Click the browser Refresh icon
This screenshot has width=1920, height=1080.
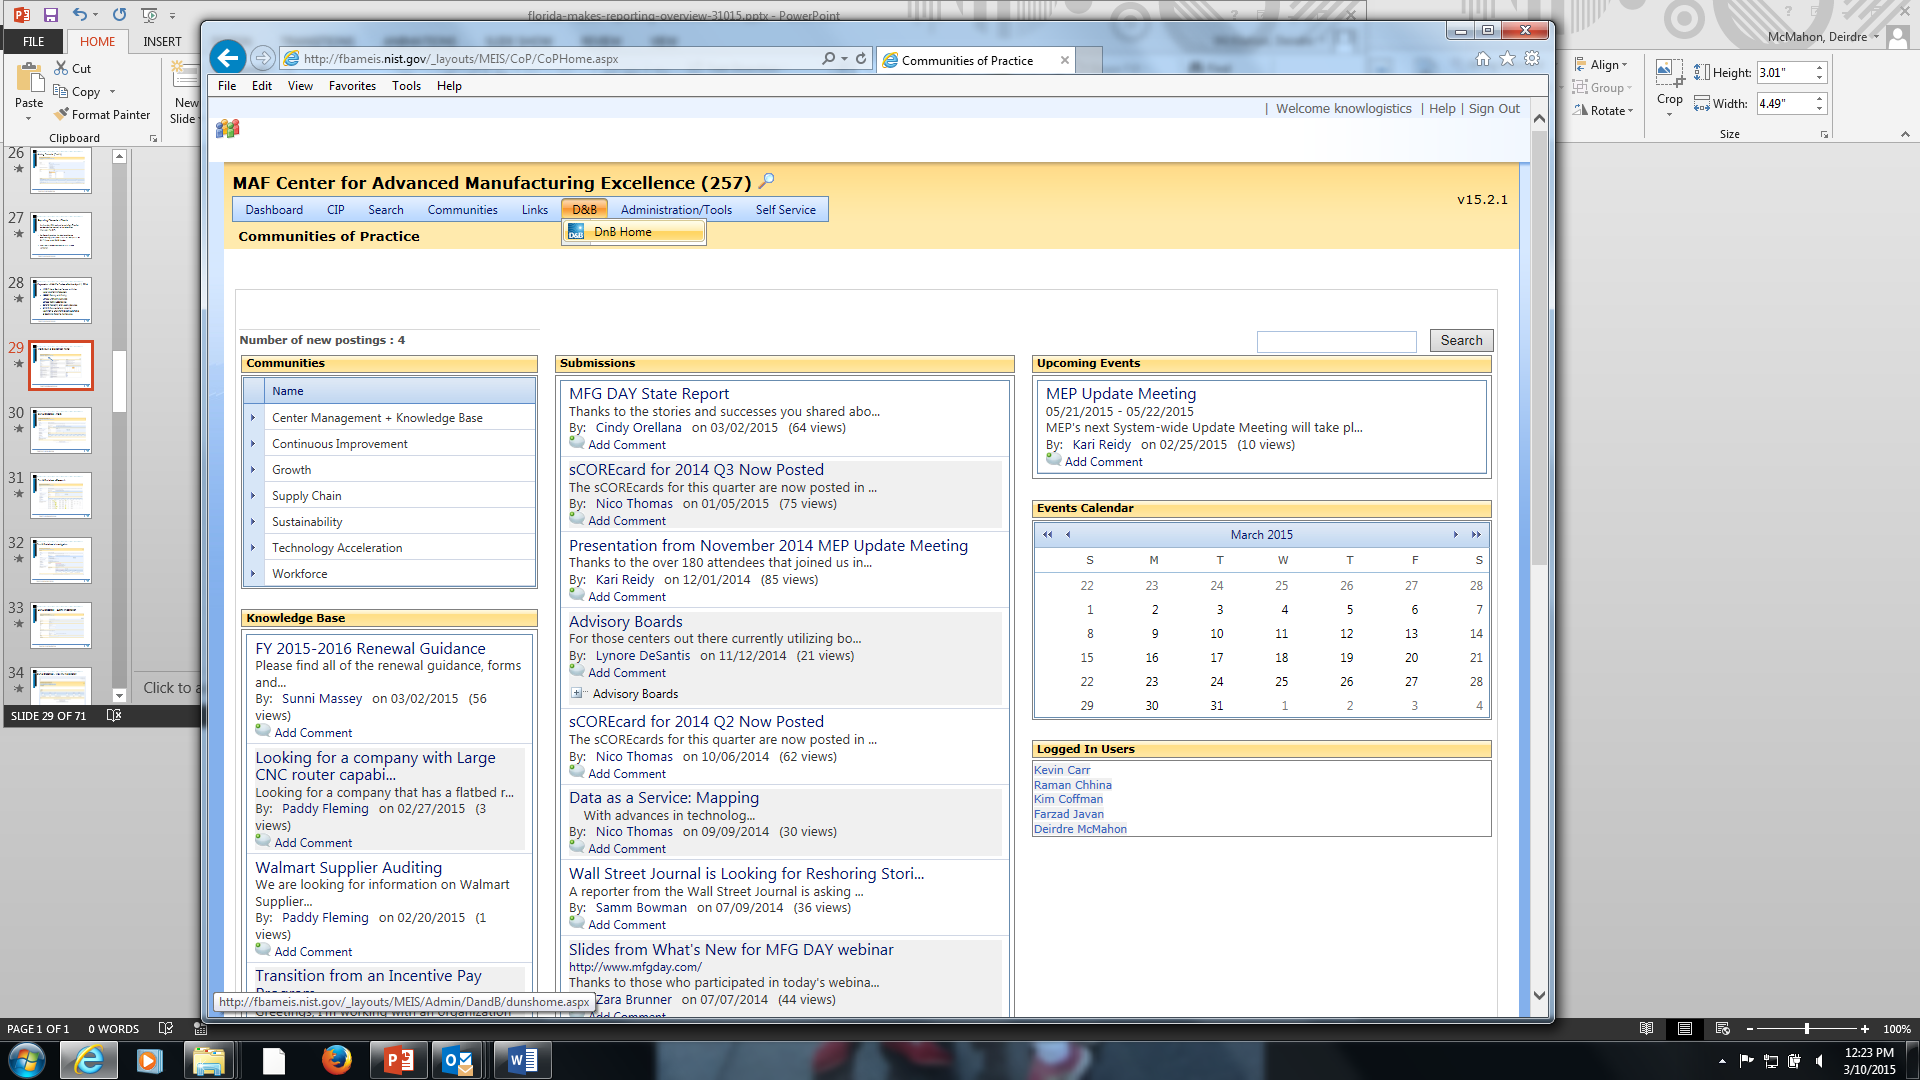[x=861, y=59]
